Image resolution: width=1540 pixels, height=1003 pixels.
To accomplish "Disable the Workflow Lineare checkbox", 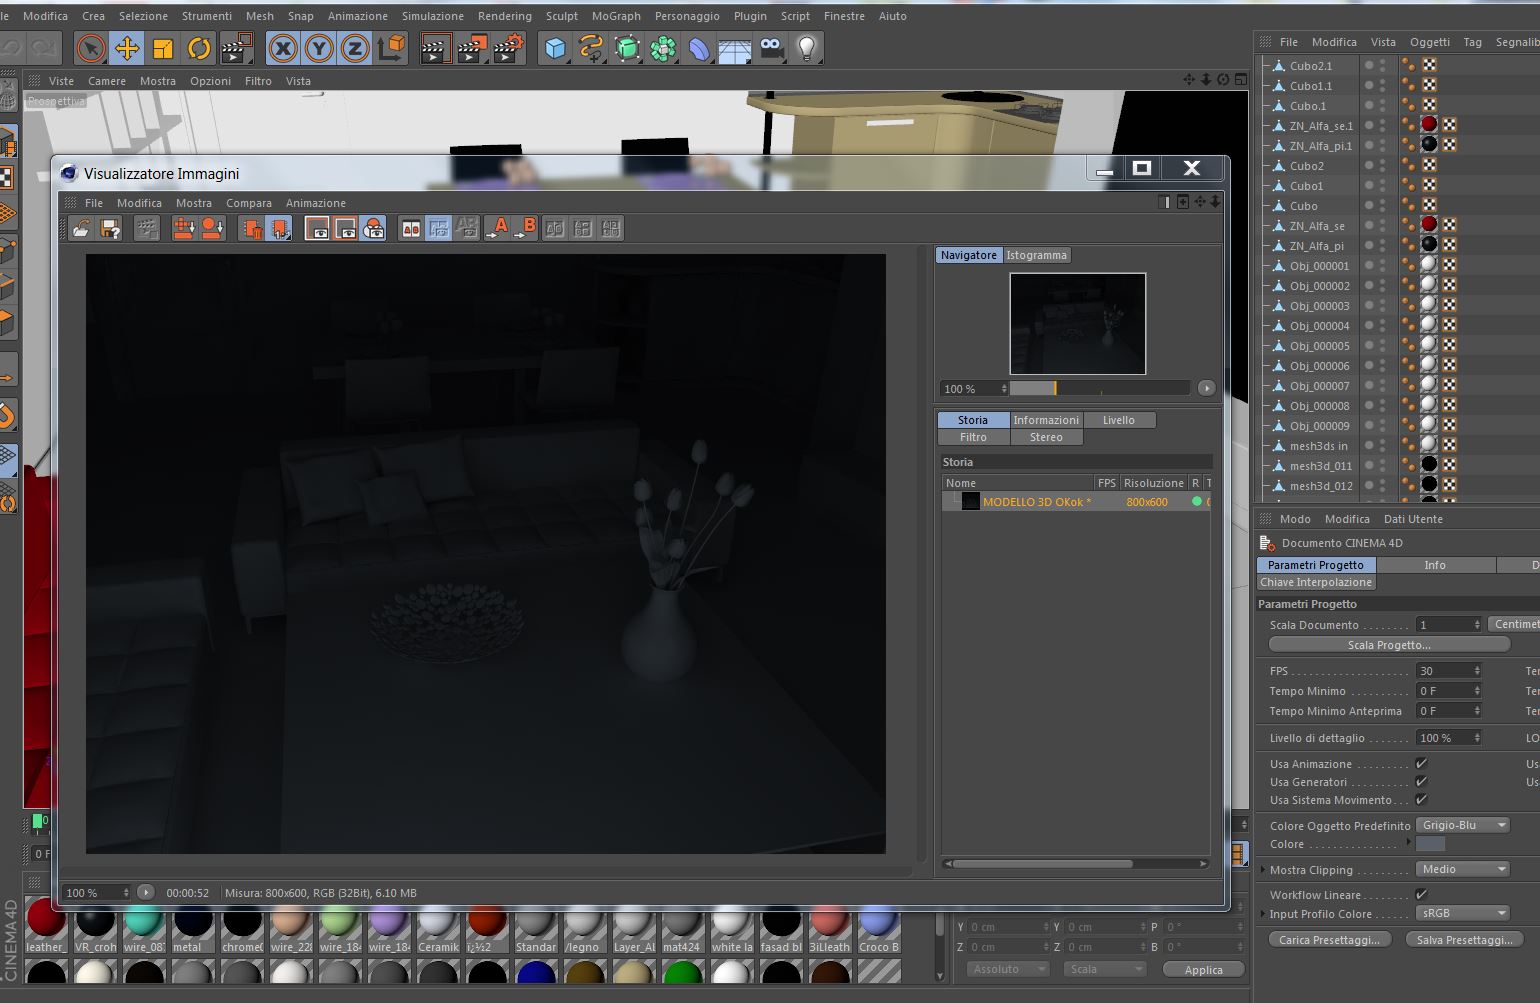I will tap(1421, 895).
